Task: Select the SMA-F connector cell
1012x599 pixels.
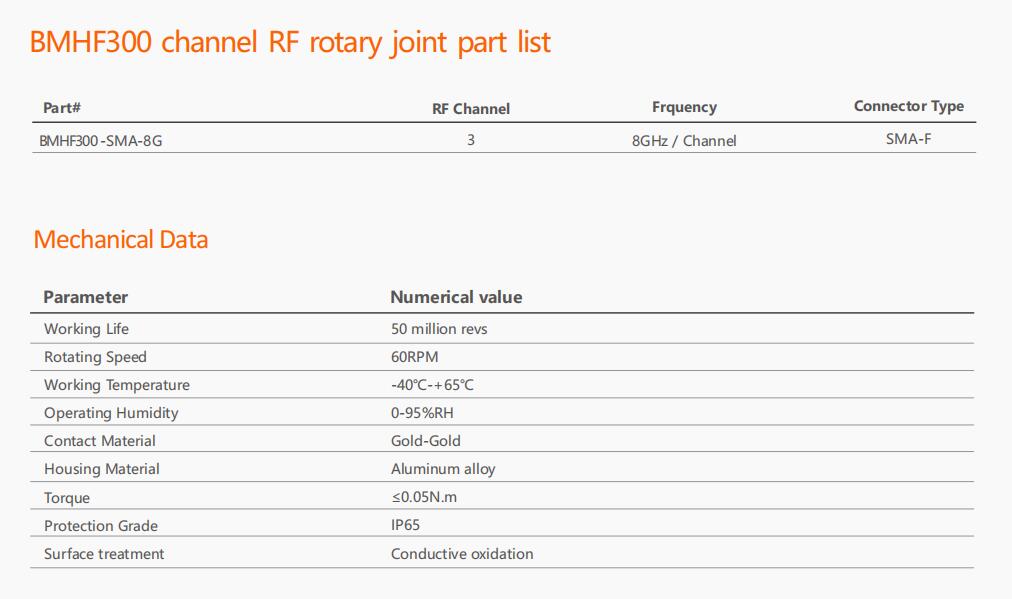Action: pyautogui.click(x=908, y=139)
